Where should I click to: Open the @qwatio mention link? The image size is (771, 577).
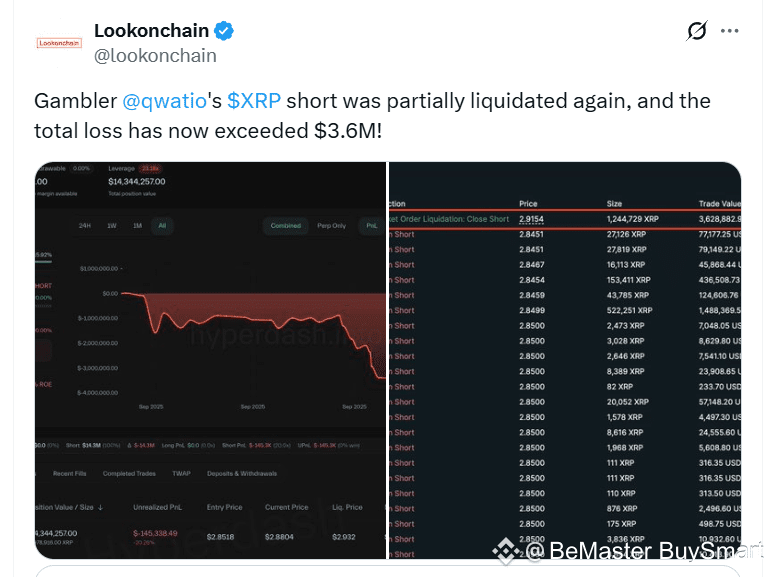pyautogui.click(x=164, y=101)
